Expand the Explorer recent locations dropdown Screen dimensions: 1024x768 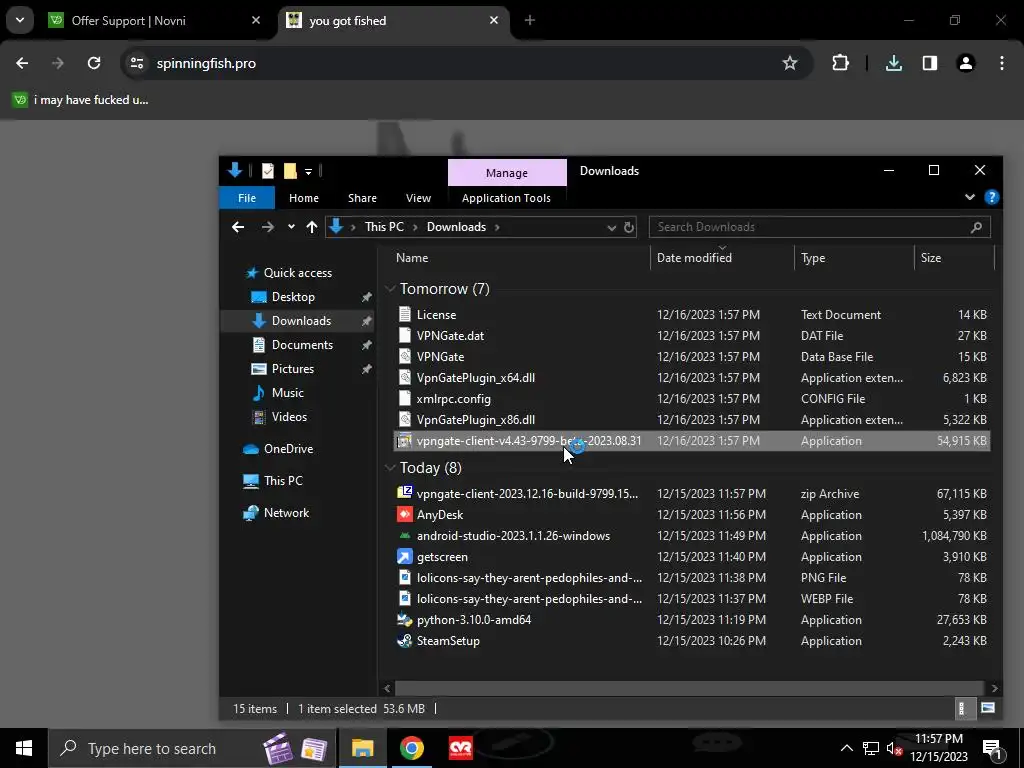pyautogui.click(x=291, y=227)
